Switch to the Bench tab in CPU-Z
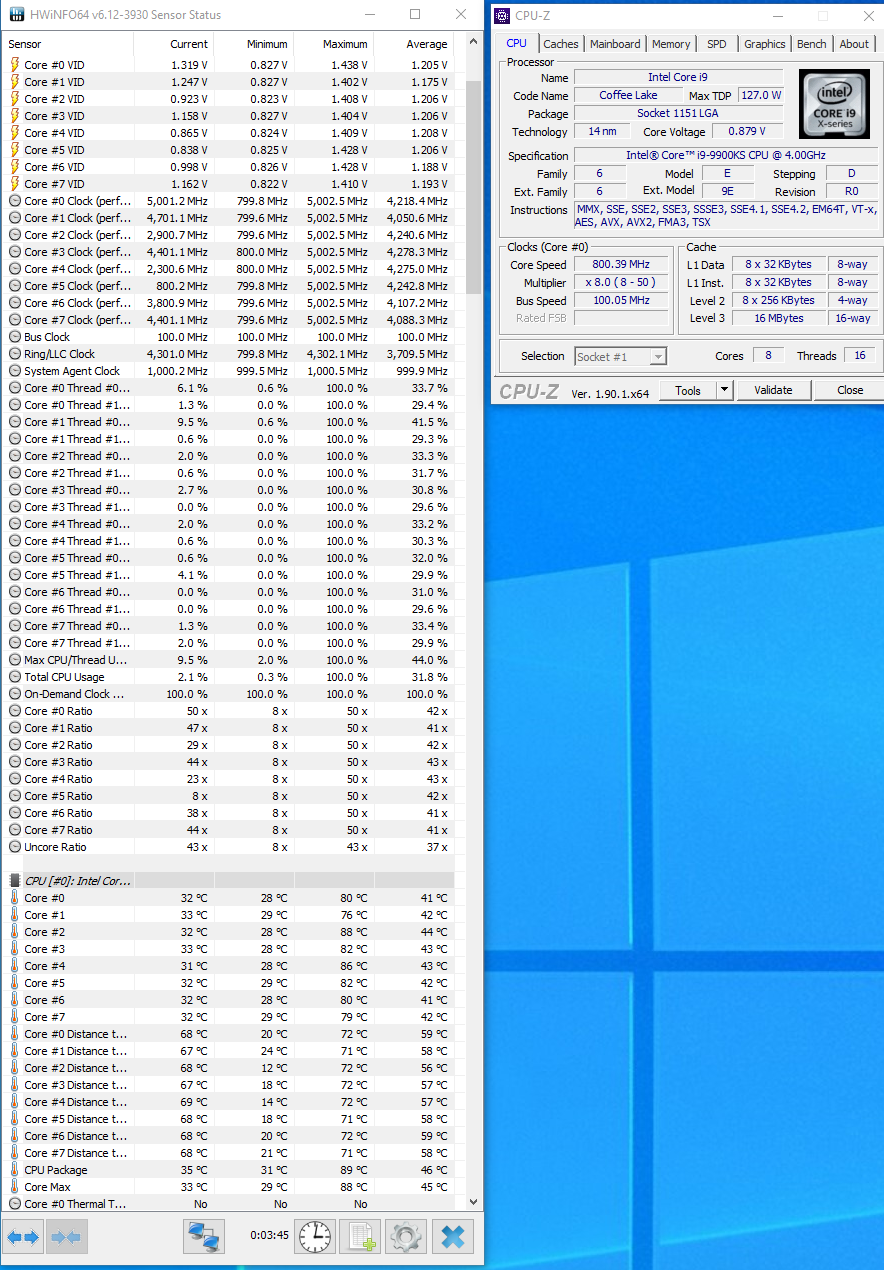Image resolution: width=884 pixels, height=1270 pixels. (812, 44)
